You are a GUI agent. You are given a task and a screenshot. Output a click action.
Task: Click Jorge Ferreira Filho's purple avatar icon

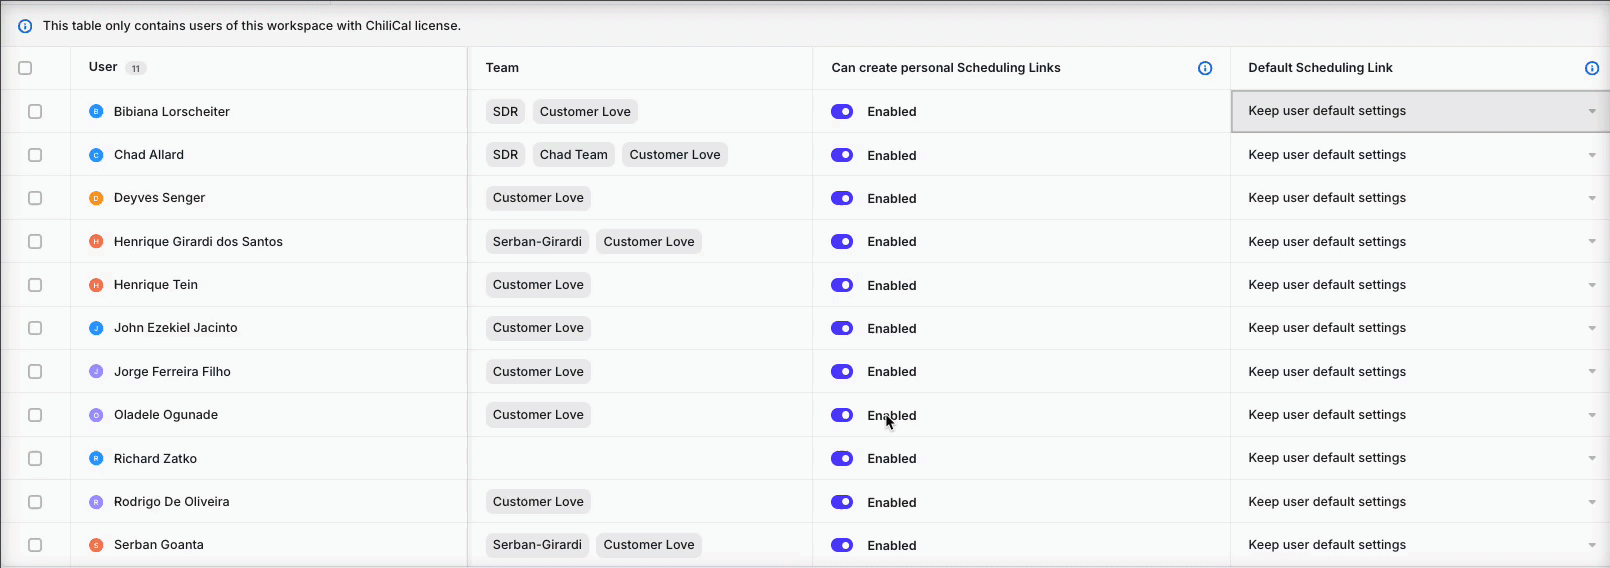click(x=96, y=372)
